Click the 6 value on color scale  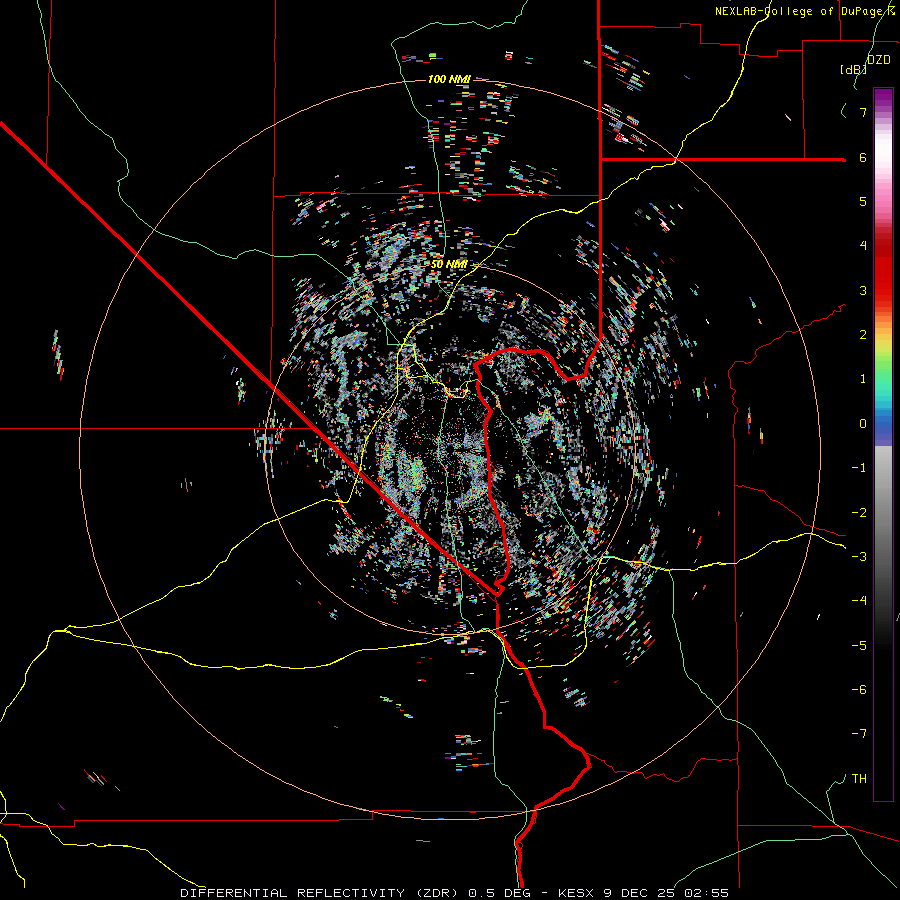(863, 157)
